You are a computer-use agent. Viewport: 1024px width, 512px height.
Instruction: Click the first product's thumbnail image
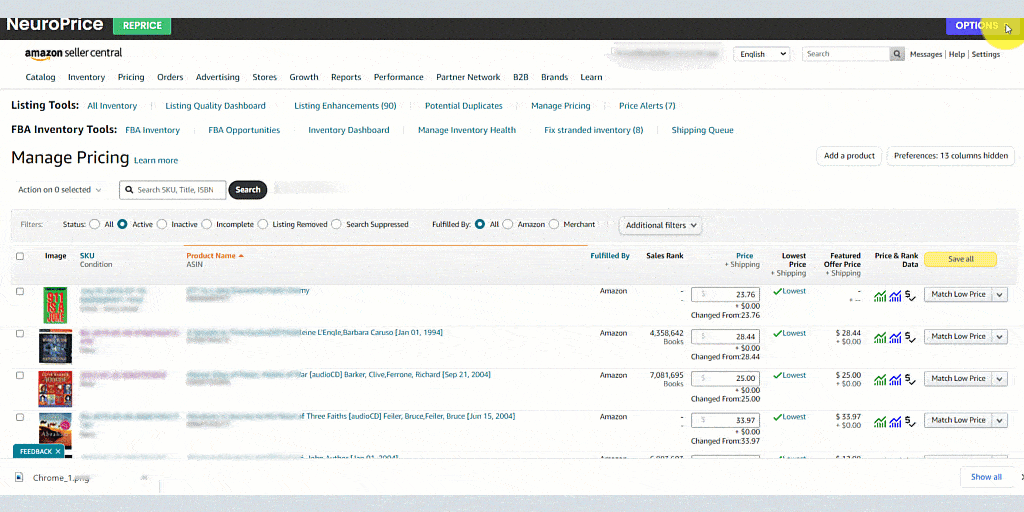point(55,305)
